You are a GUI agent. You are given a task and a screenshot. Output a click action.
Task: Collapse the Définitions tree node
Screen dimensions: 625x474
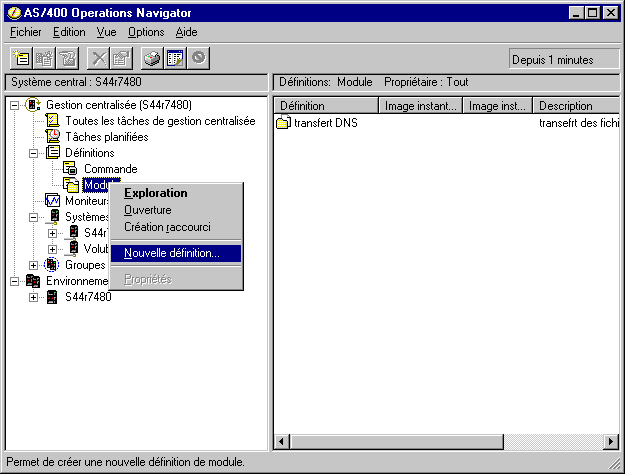pyautogui.click(x=33, y=153)
